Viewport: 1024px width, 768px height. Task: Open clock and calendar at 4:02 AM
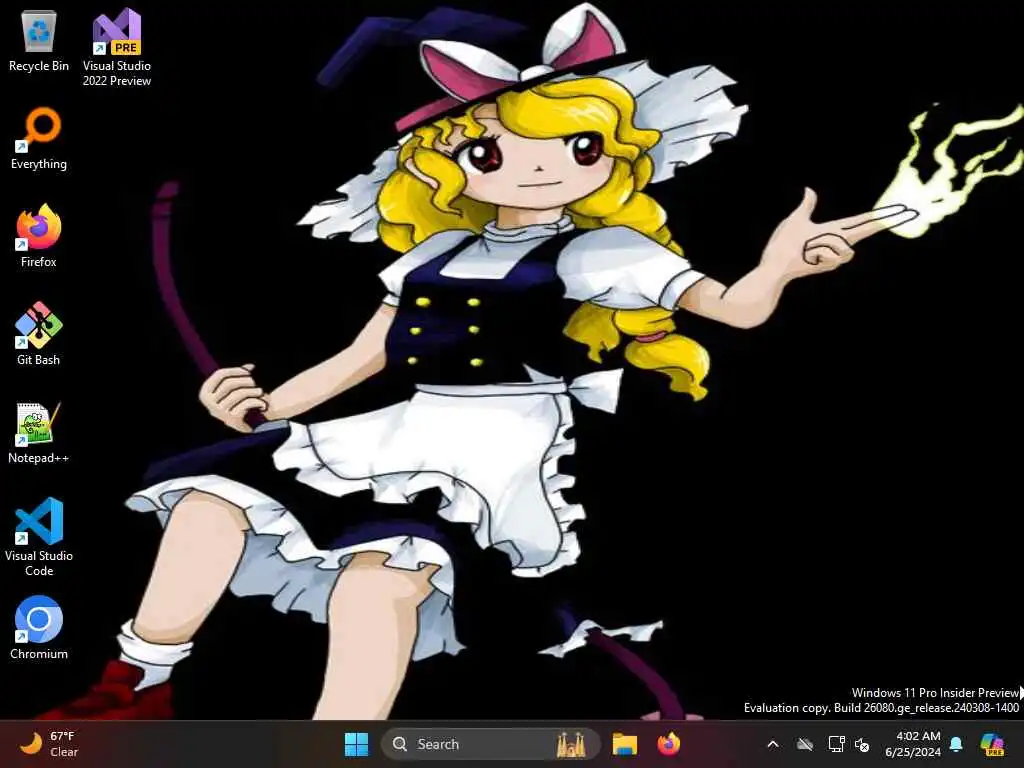[913, 744]
